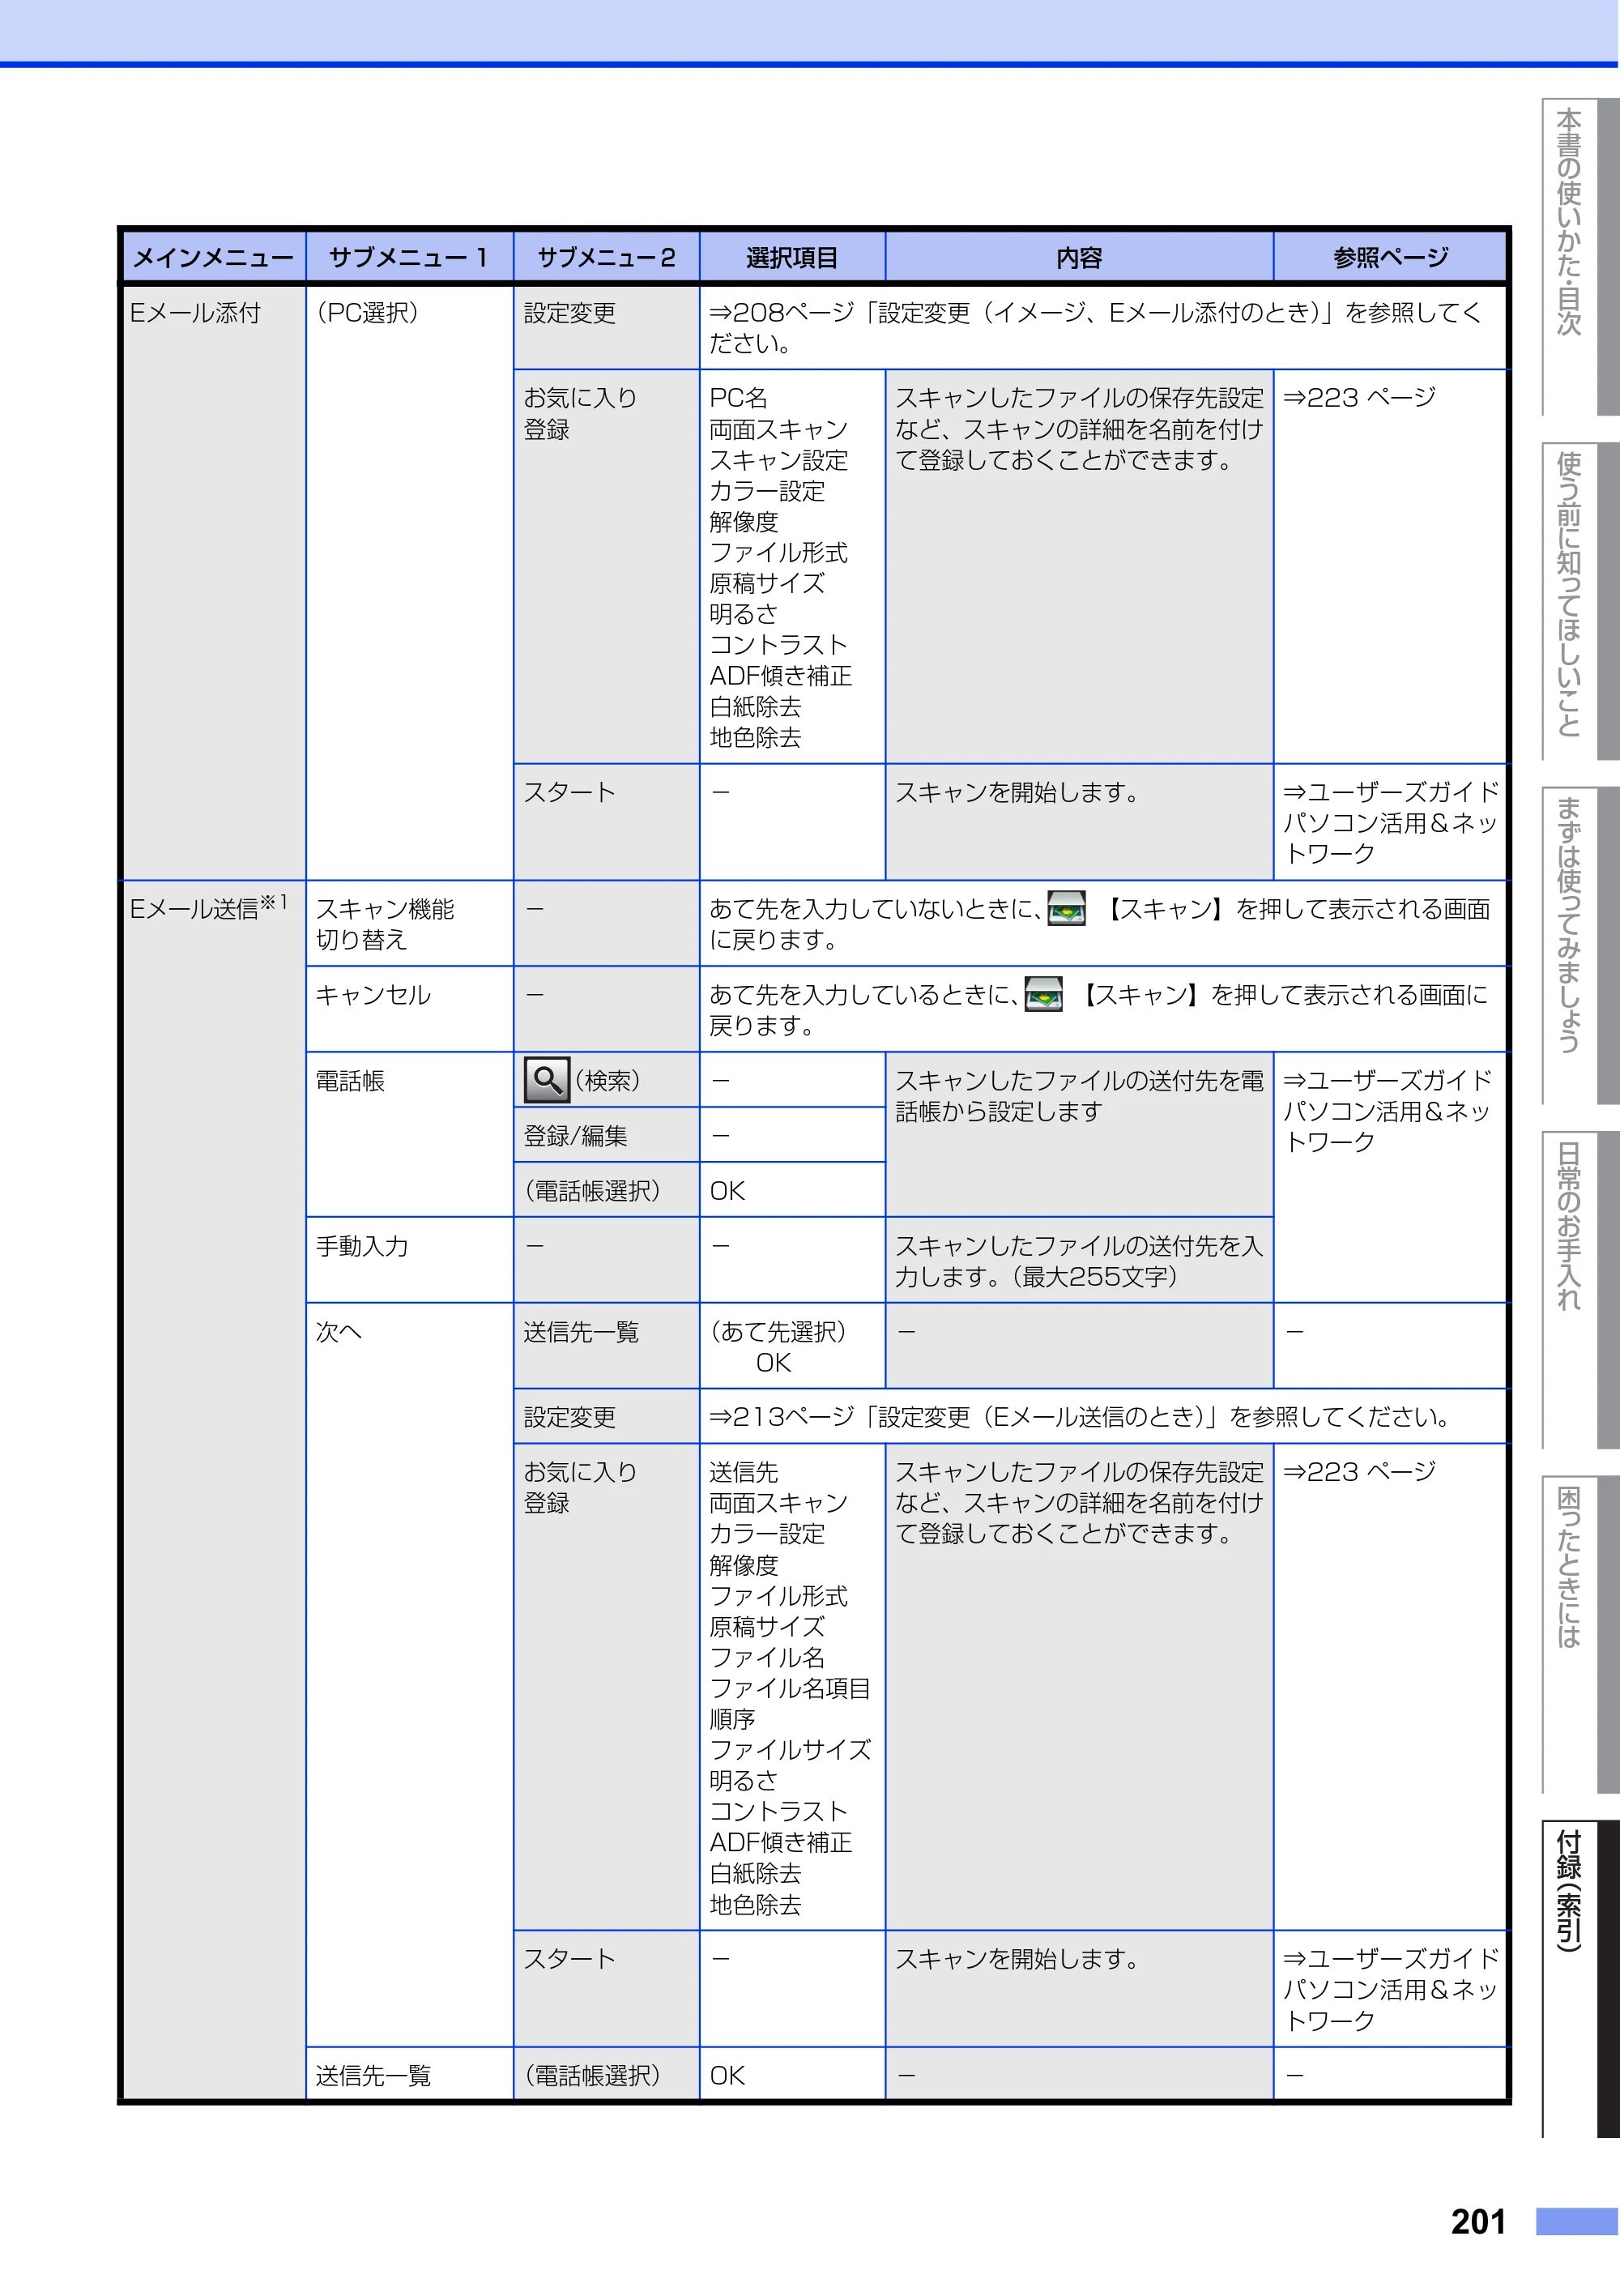
Task: Select the 電話帳 submenu cell
Action: click(x=409, y=1134)
